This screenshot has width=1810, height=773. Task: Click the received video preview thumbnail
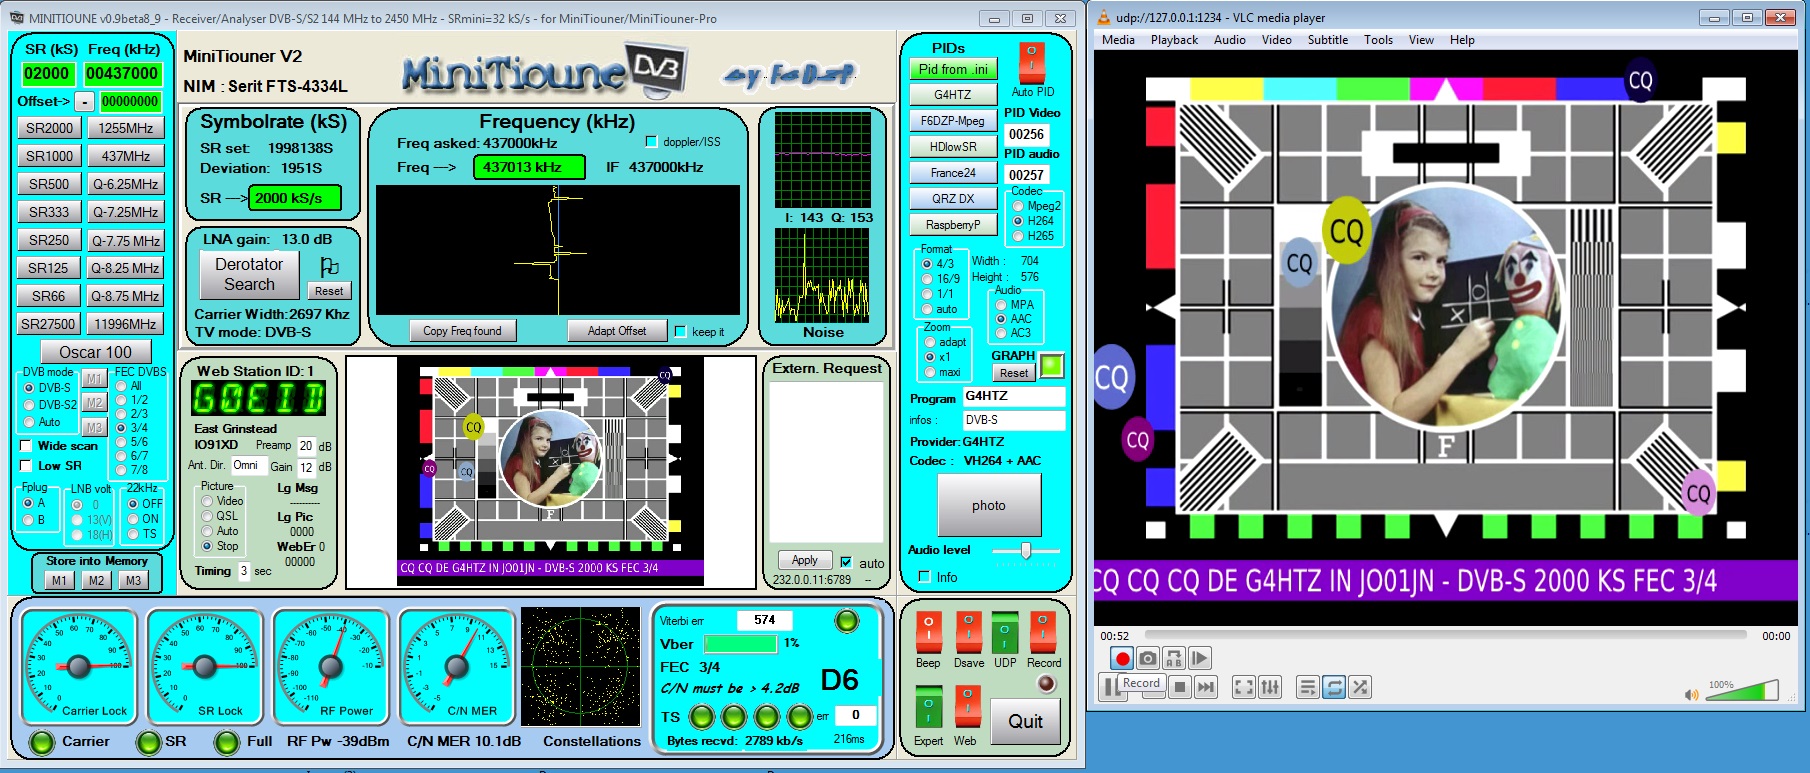pos(551,471)
